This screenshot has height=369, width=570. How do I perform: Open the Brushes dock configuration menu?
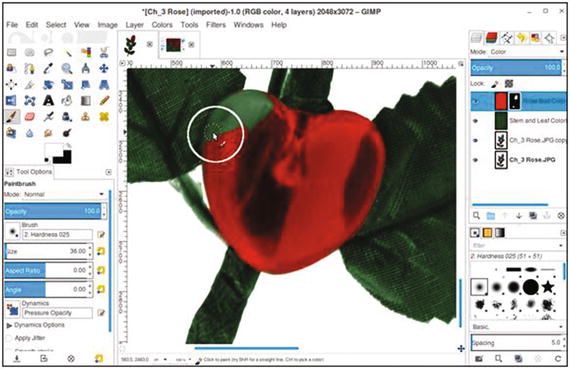[x=562, y=233]
